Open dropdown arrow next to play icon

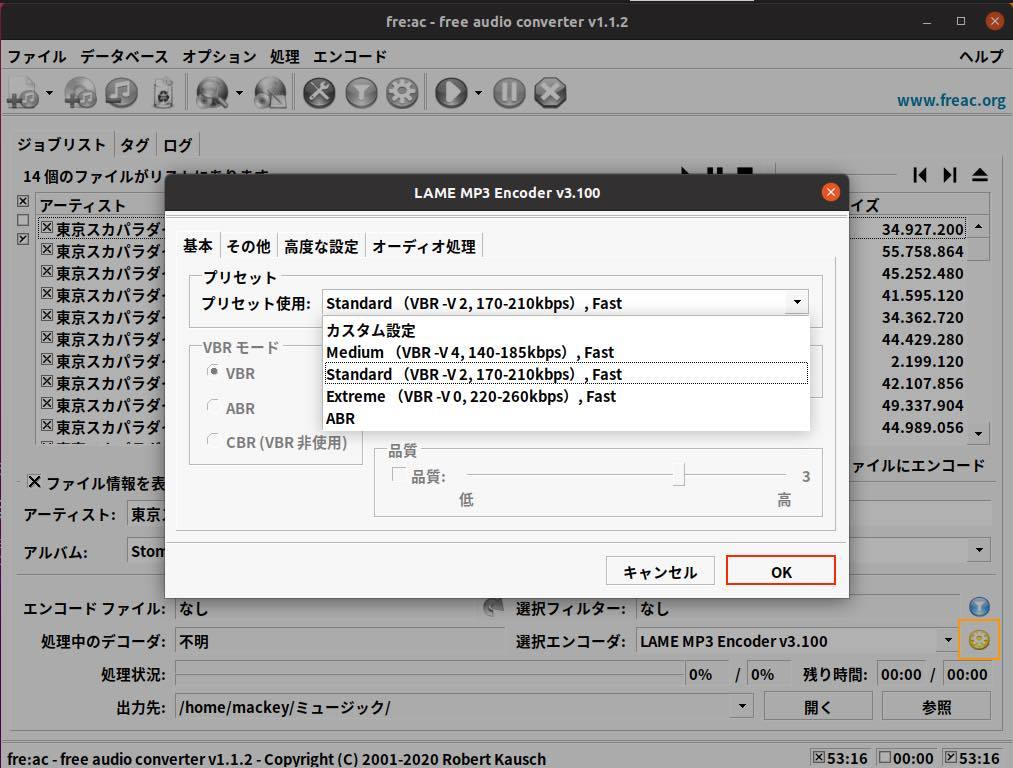[x=478, y=94]
